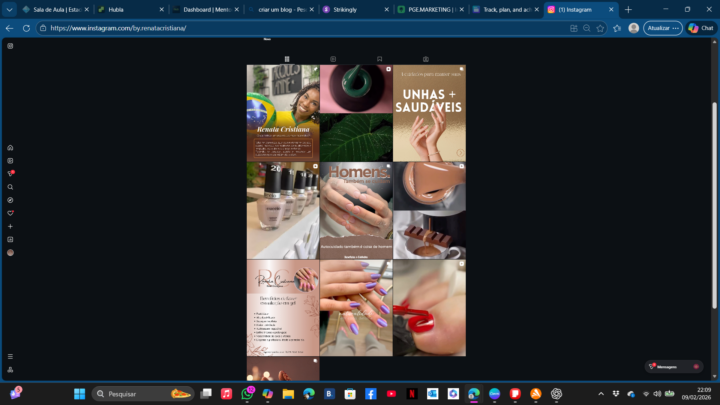
Task: Open the Homens nail care post
Action: (x=356, y=210)
